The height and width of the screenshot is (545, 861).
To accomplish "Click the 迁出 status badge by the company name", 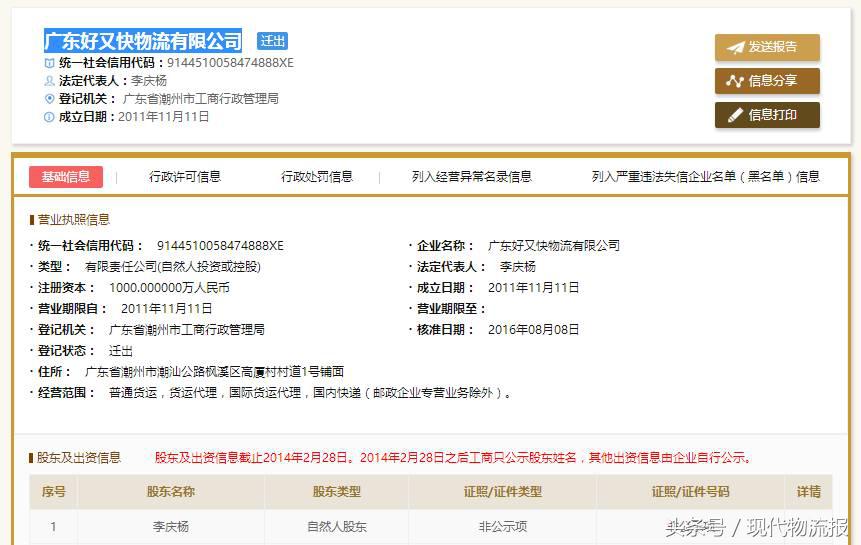I will [x=272, y=41].
